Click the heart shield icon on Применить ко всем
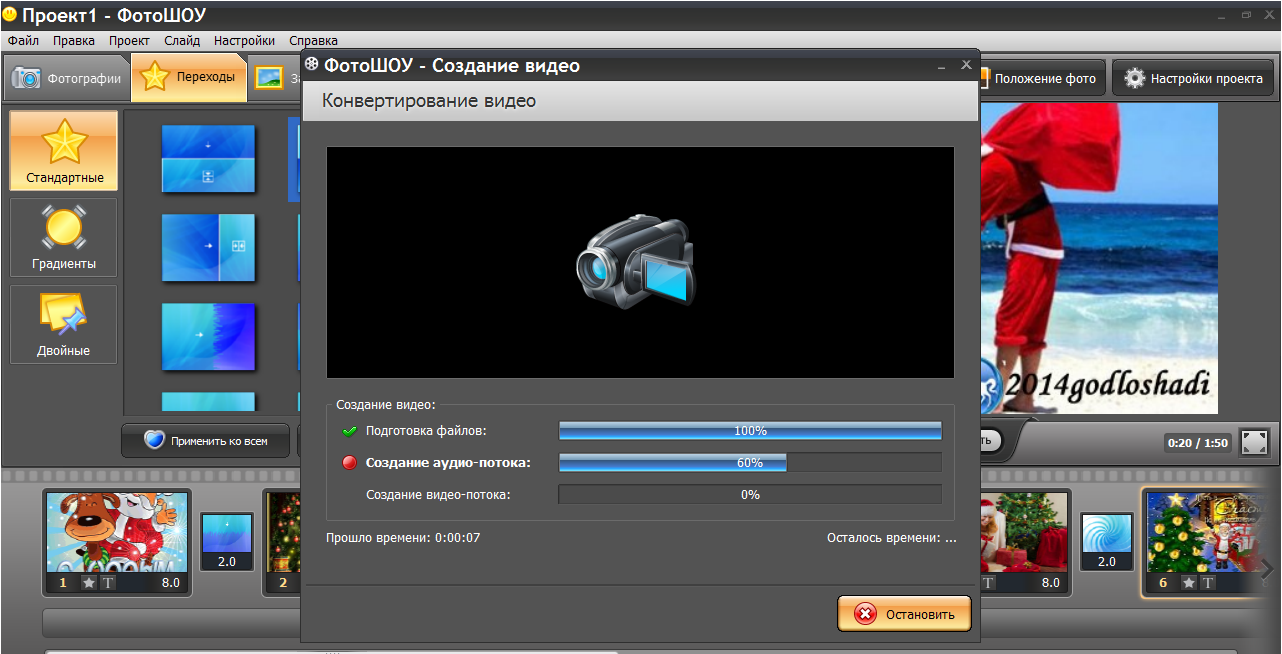Image resolution: width=1282 pixels, height=654 pixels. [154, 440]
